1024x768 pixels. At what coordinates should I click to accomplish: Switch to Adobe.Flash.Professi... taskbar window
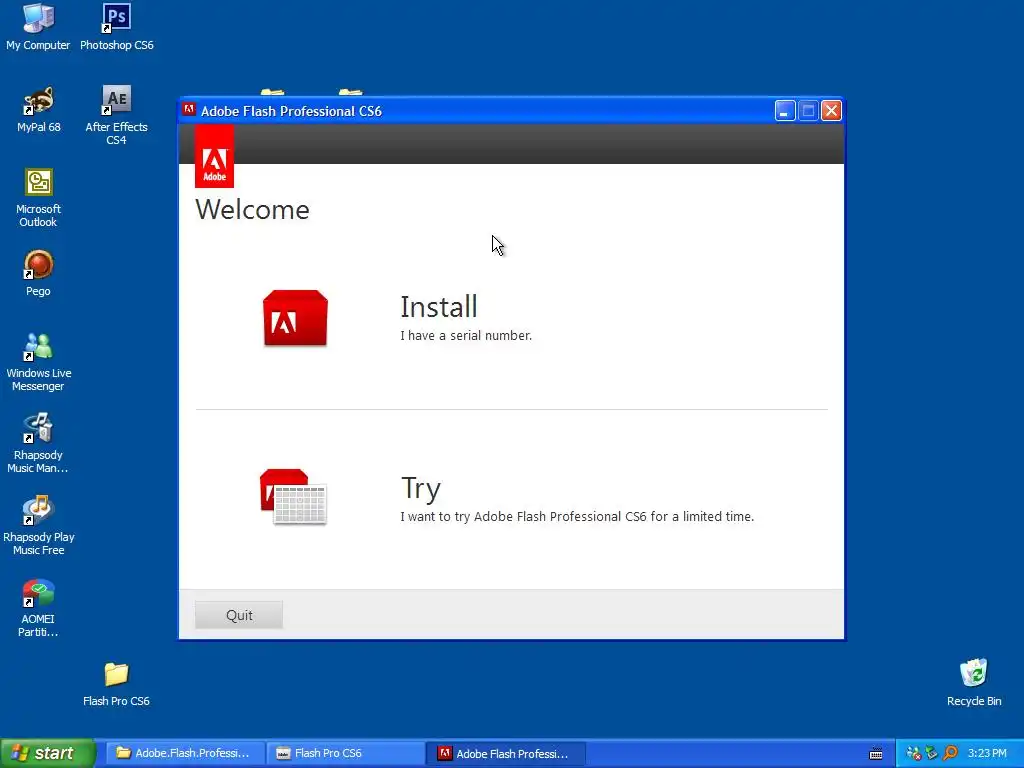(x=185, y=753)
